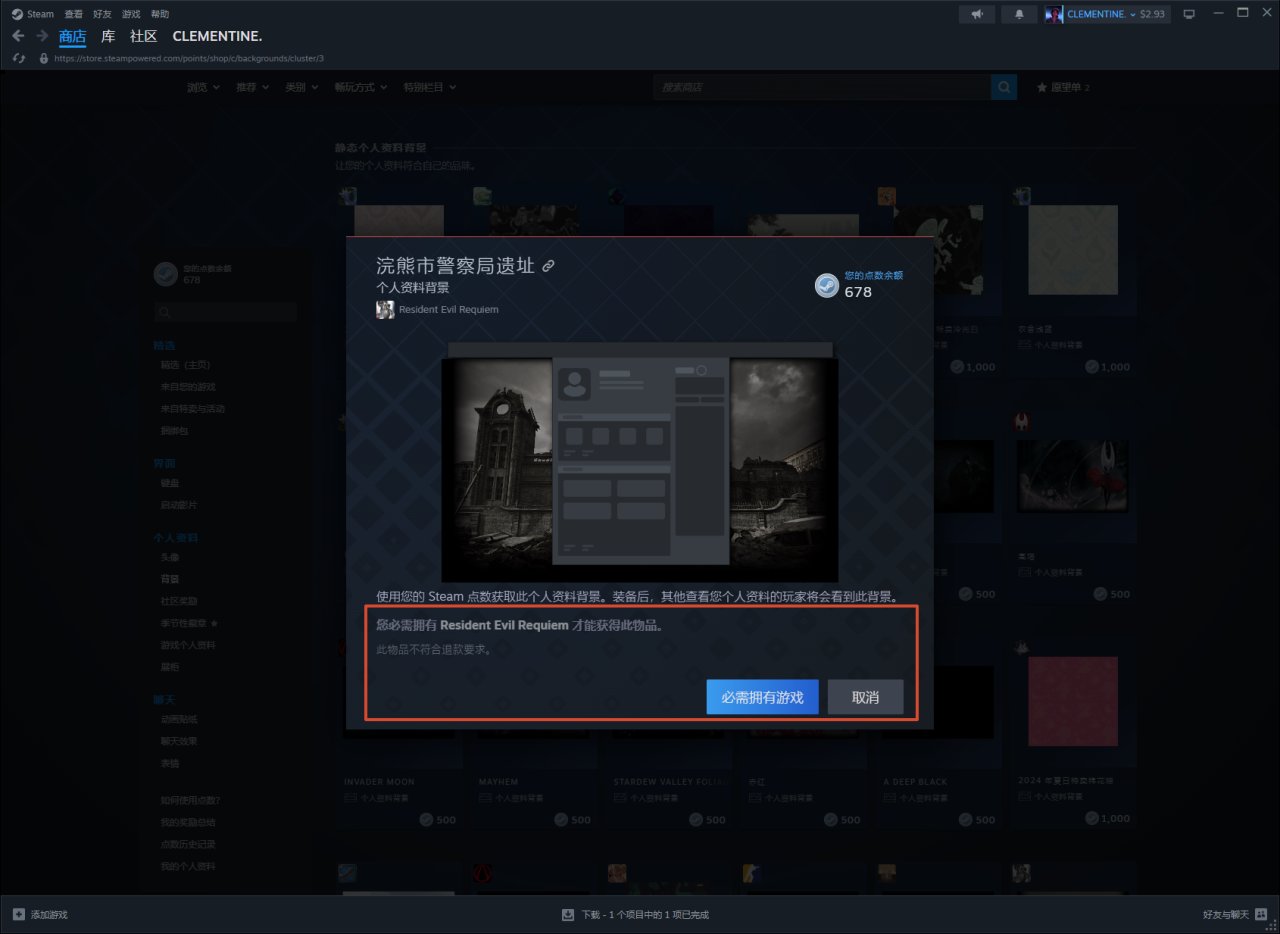Open the 帮助 menu
This screenshot has width=1280, height=934.
(x=160, y=14)
